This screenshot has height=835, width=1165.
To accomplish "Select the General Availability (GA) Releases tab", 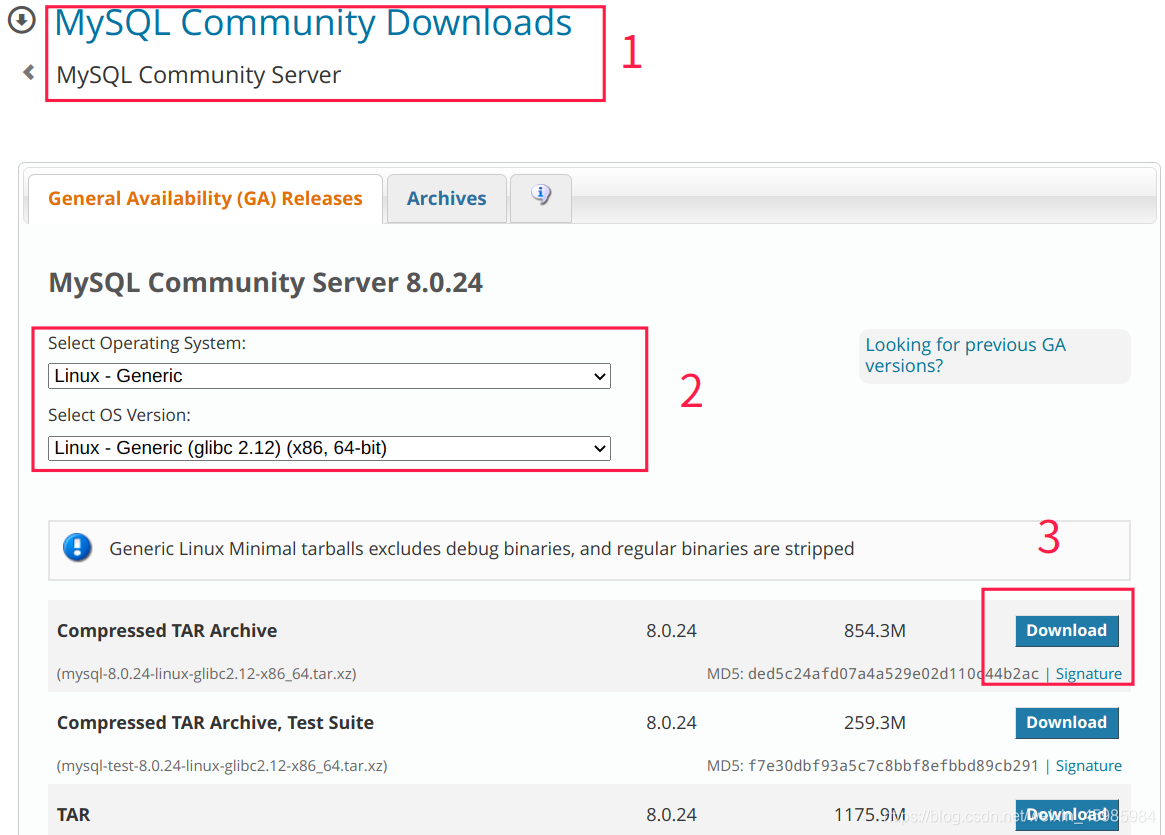I will 207,198.
